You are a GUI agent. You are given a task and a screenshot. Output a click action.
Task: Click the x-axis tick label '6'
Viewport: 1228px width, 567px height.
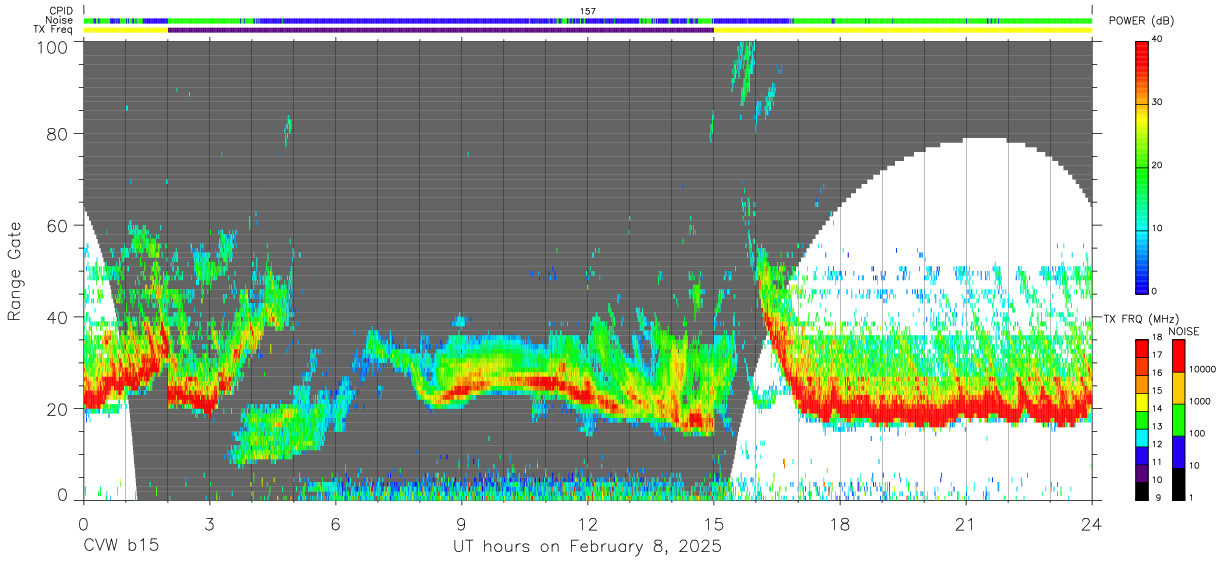[335, 524]
